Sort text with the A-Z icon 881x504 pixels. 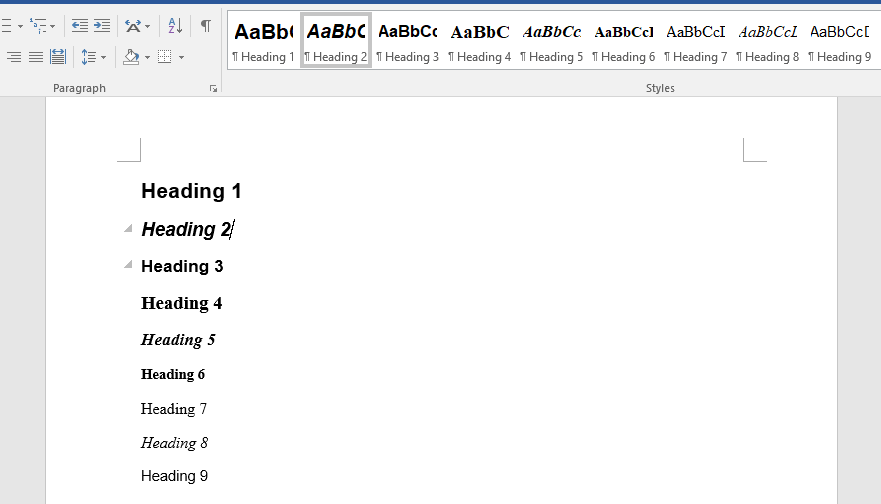175,26
